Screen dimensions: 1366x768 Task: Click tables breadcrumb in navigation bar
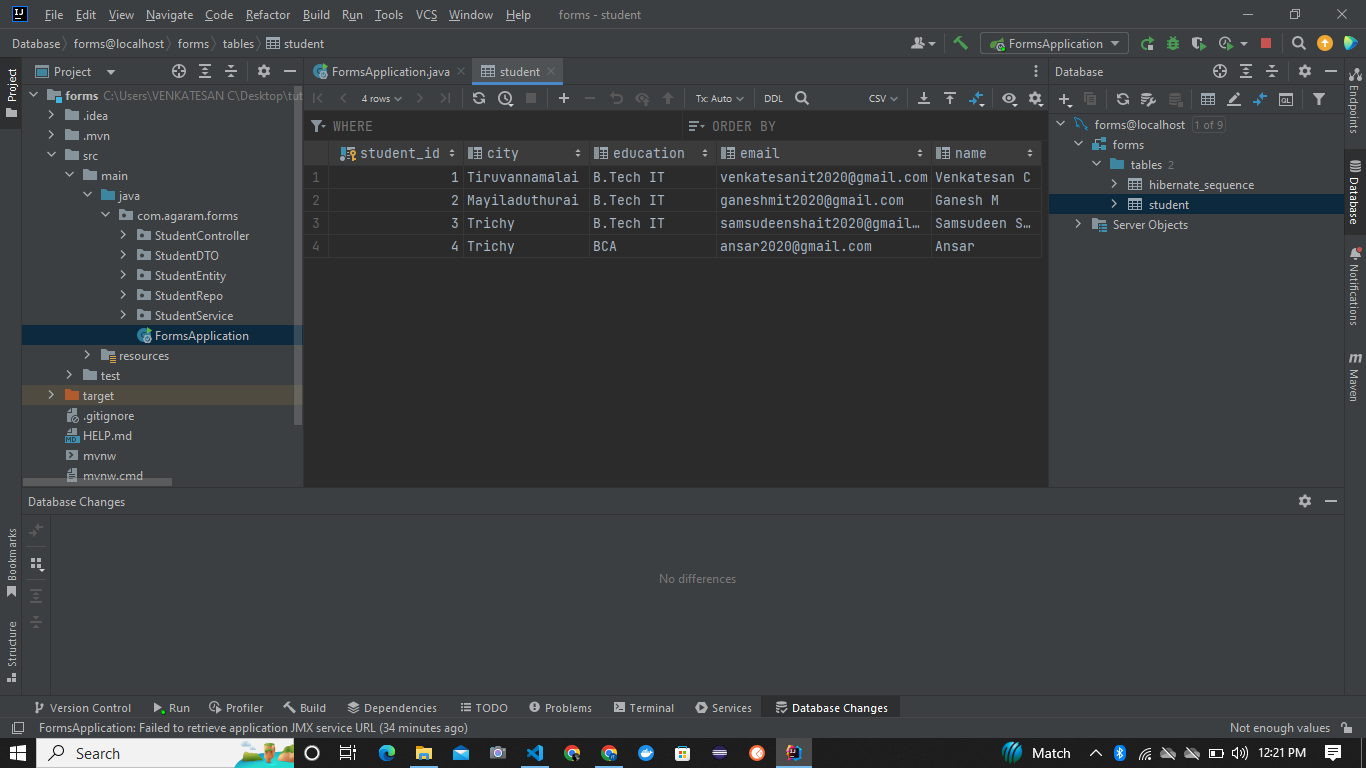pyautogui.click(x=238, y=43)
